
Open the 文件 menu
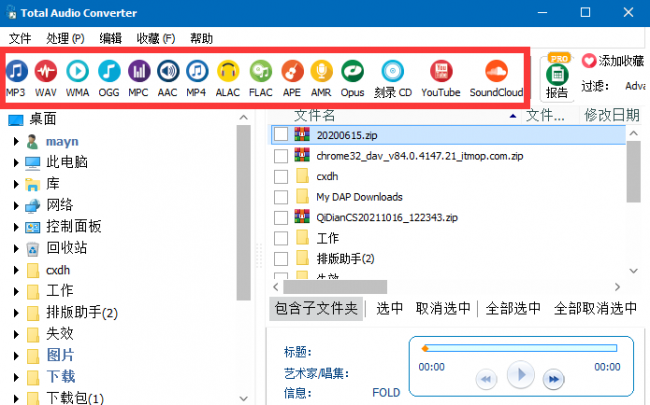(20, 39)
